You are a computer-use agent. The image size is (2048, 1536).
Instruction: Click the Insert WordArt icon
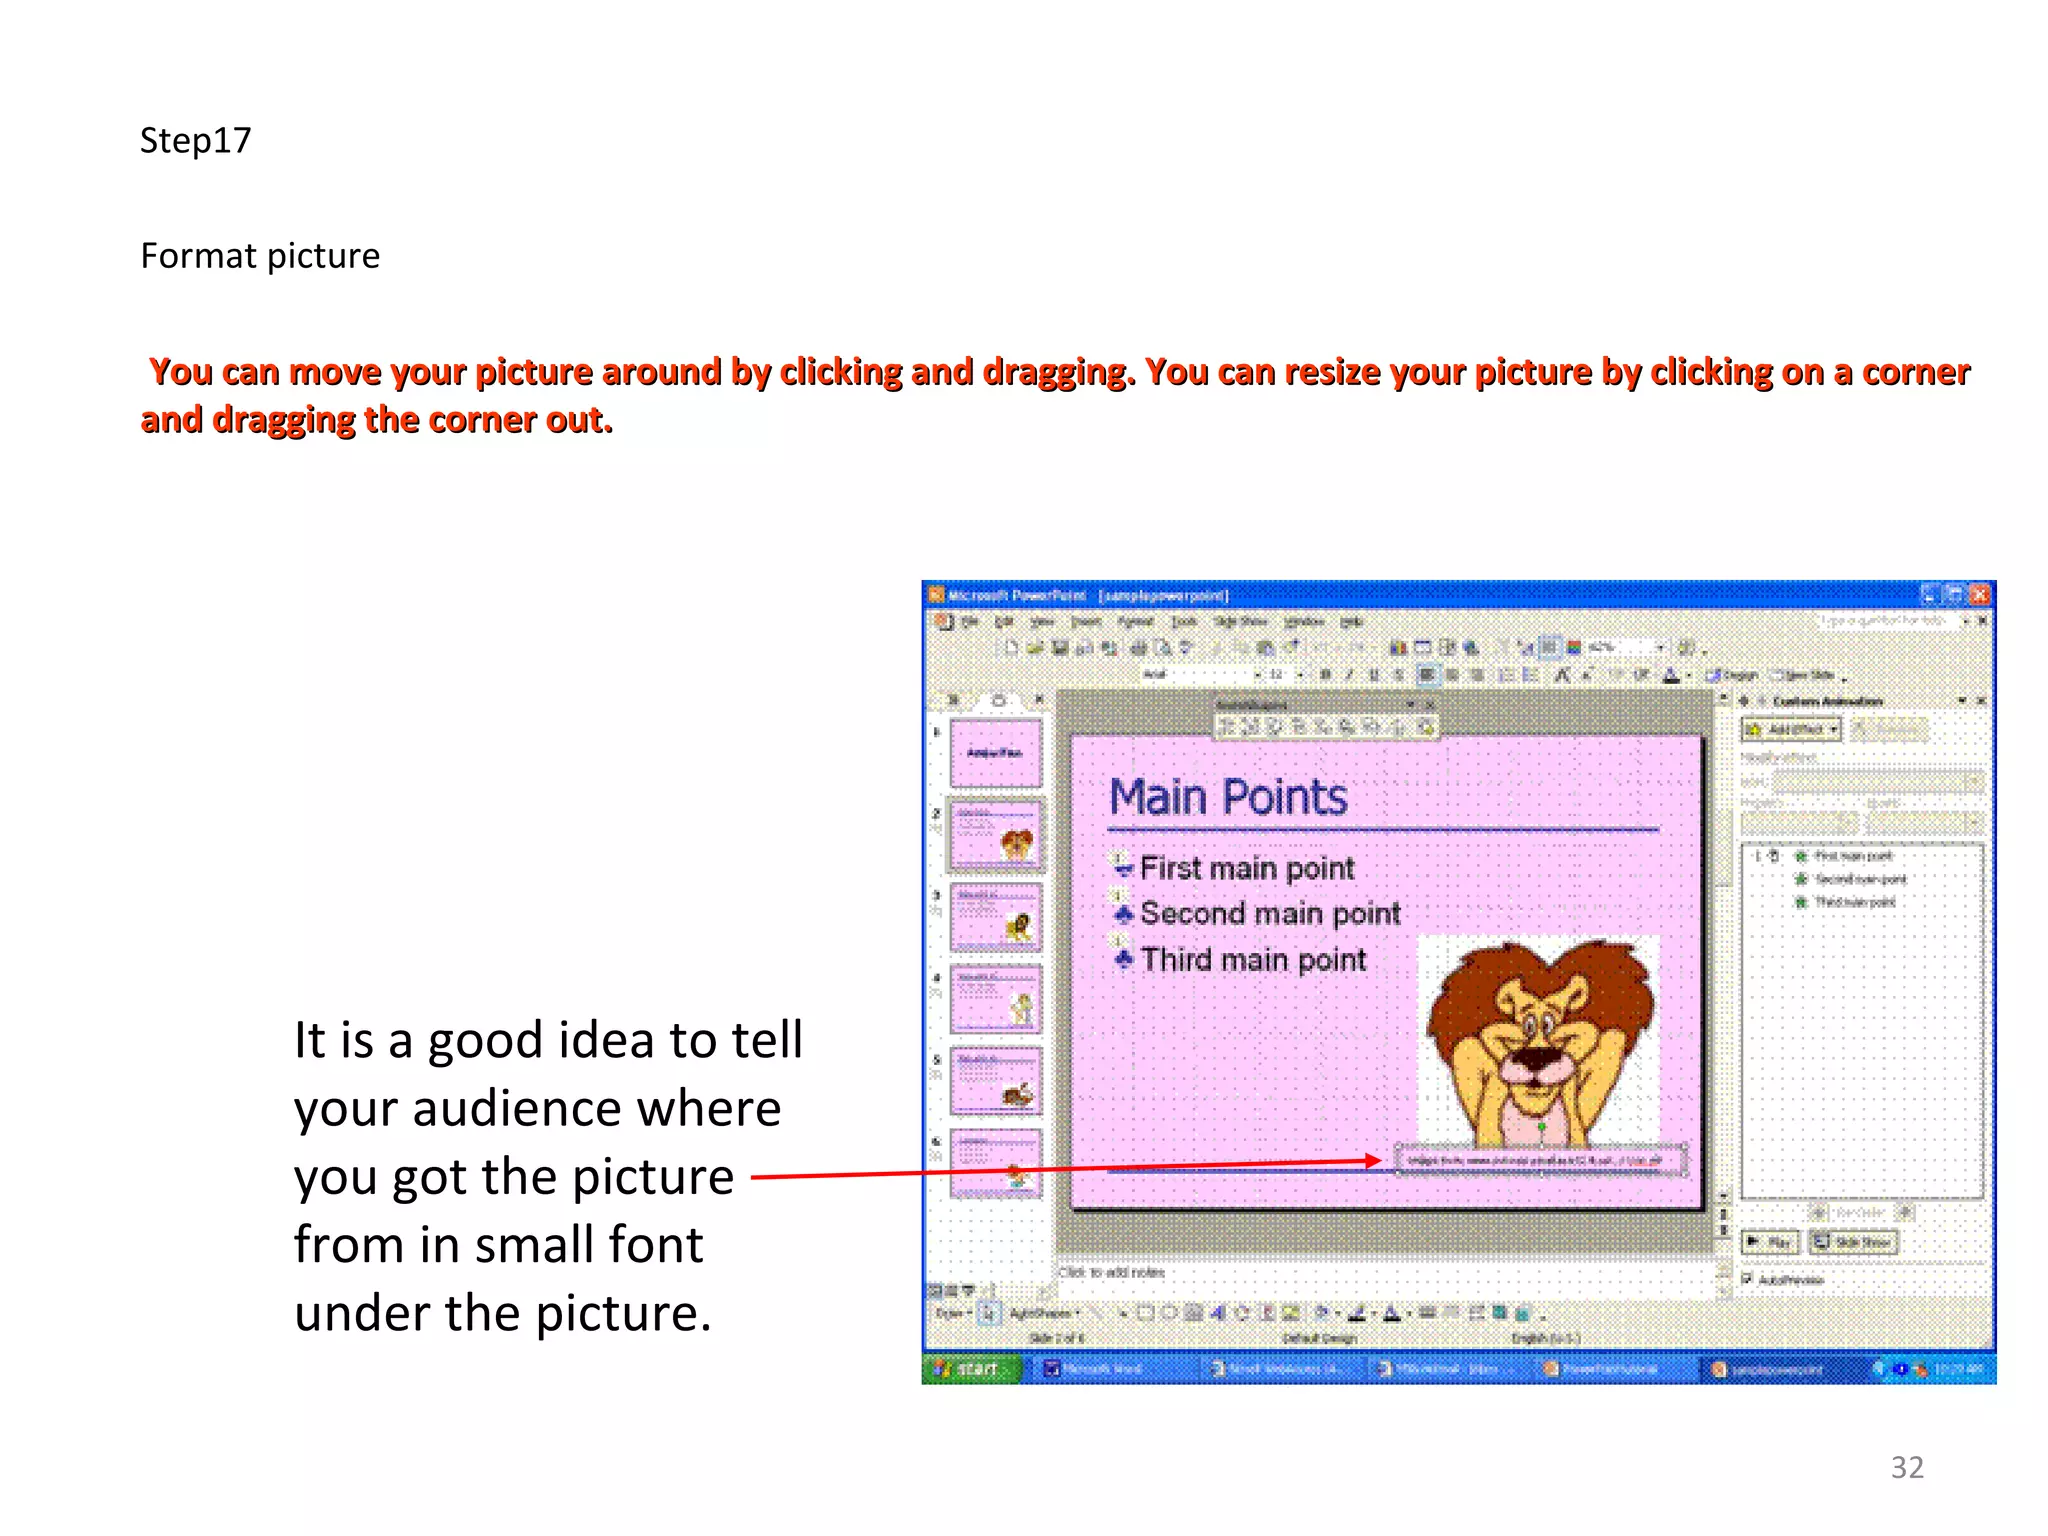[1217, 1313]
